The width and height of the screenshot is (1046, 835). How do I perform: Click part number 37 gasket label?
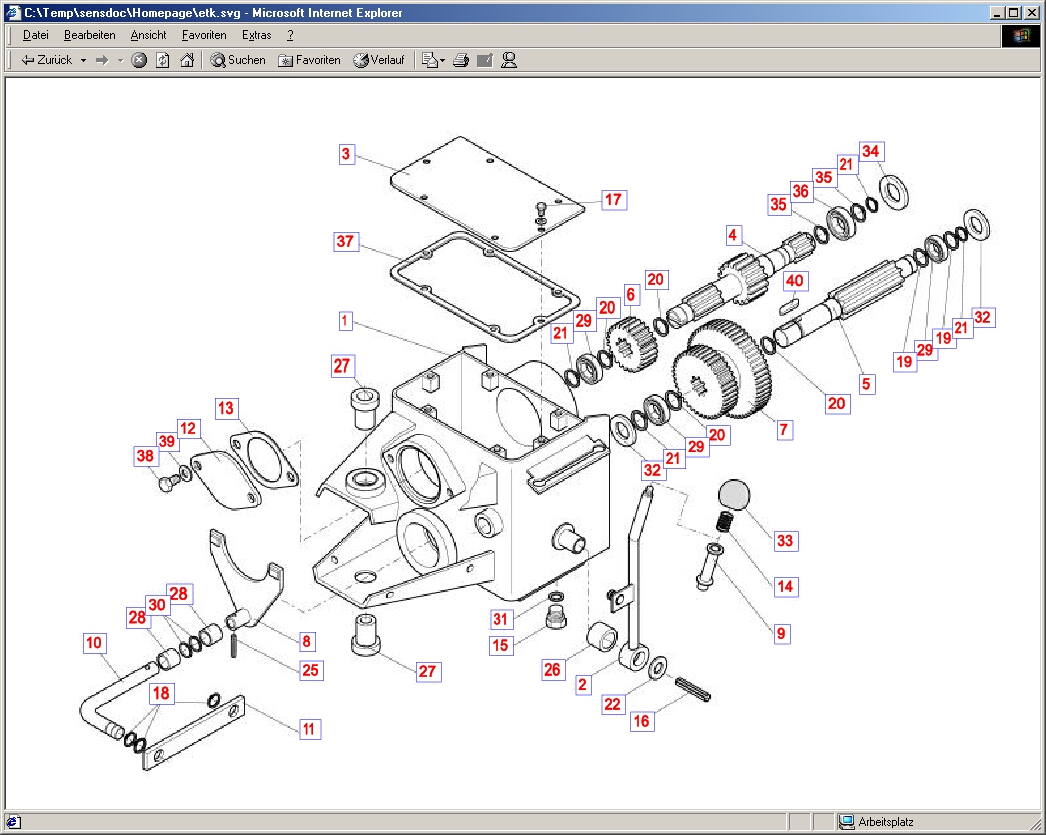(345, 242)
